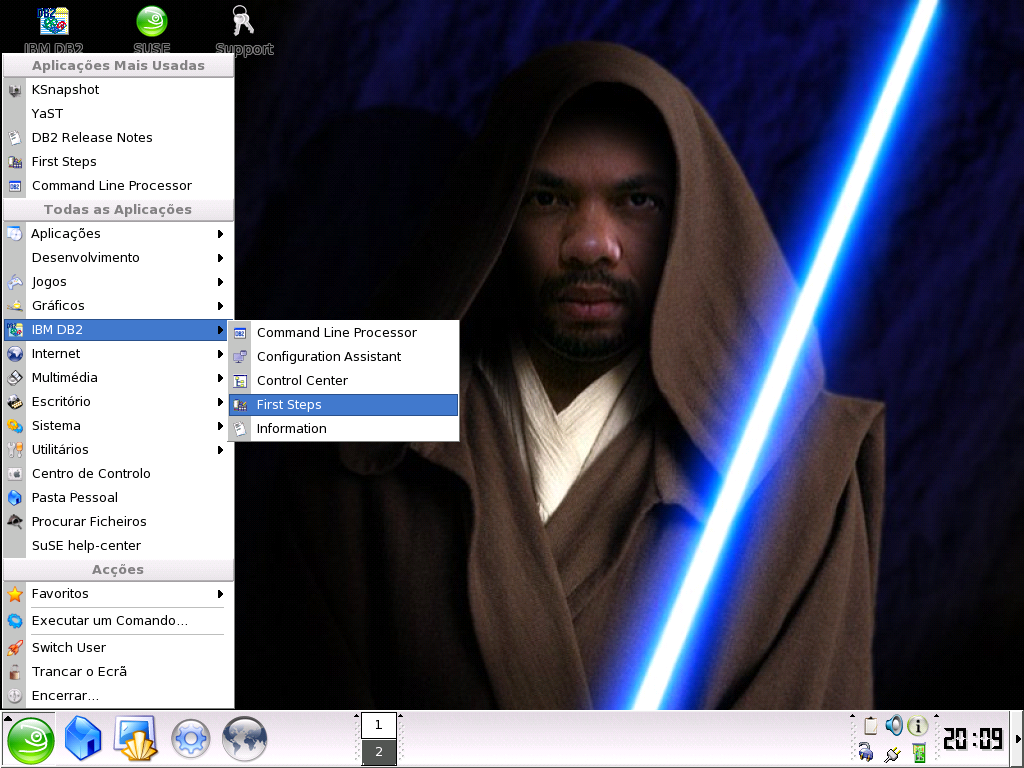Switch to virtual desktop 2 in pager
Screen dimensions: 1024x768
(x=379, y=752)
